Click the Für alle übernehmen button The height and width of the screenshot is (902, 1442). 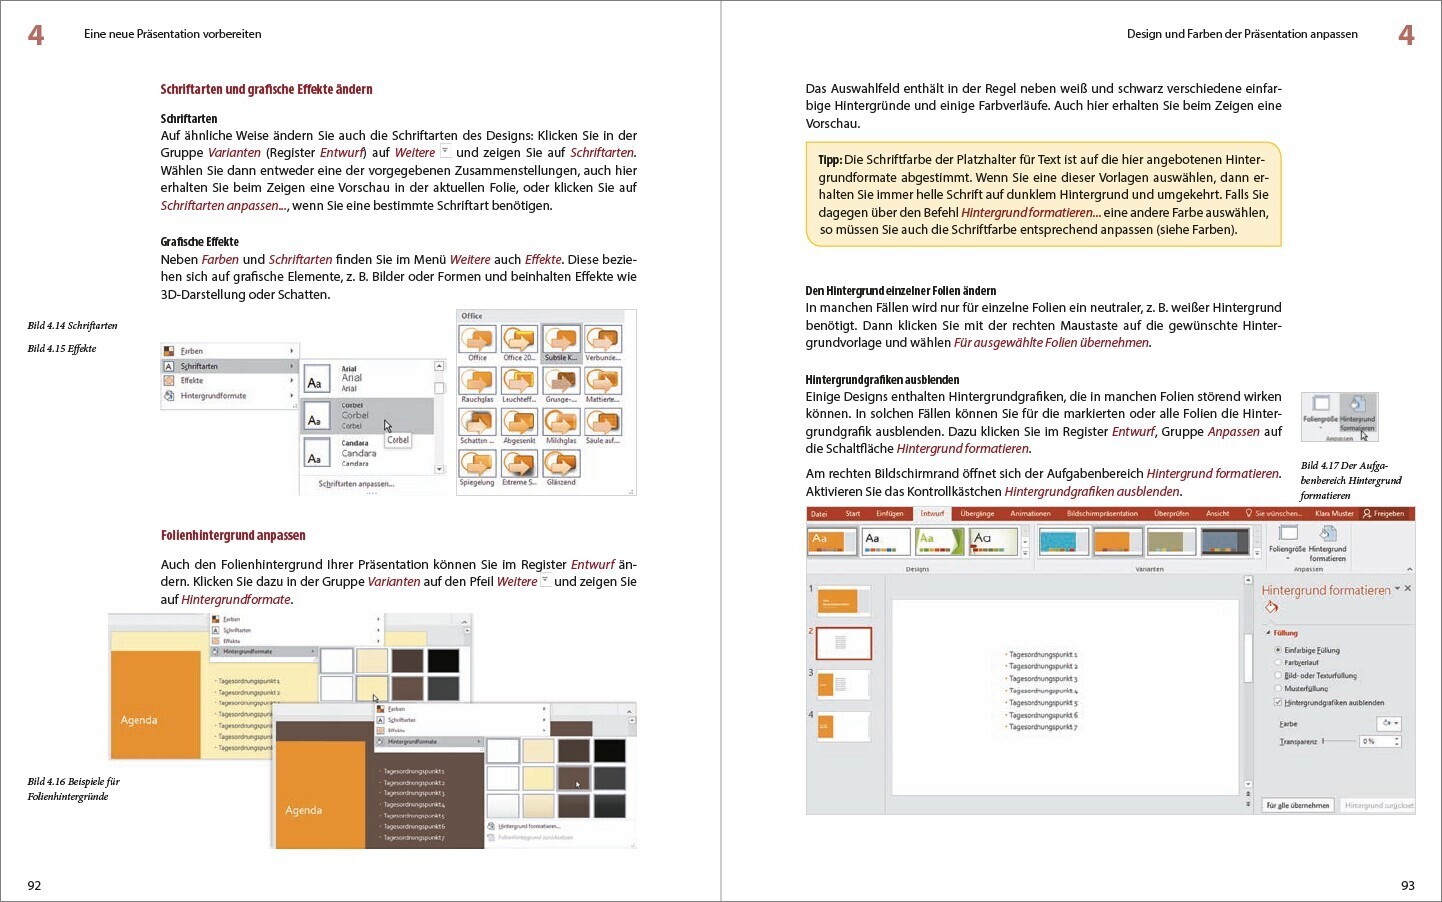tap(1298, 805)
